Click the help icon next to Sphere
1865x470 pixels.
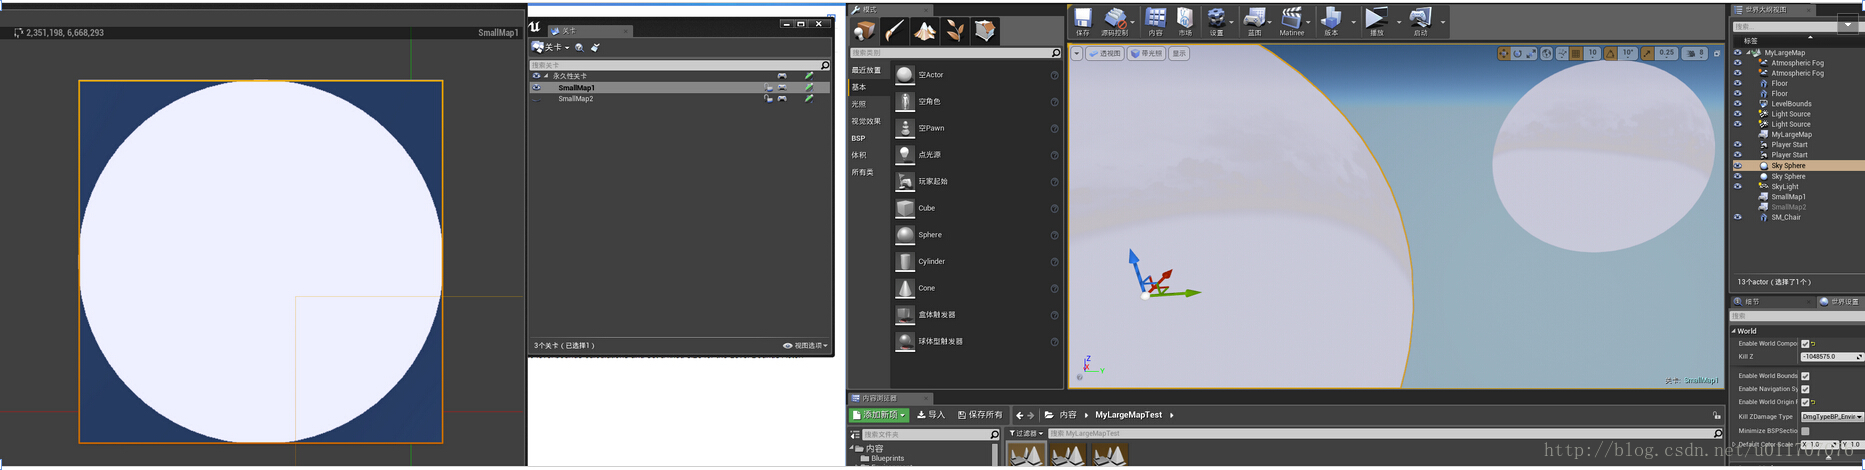pos(1054,235)
